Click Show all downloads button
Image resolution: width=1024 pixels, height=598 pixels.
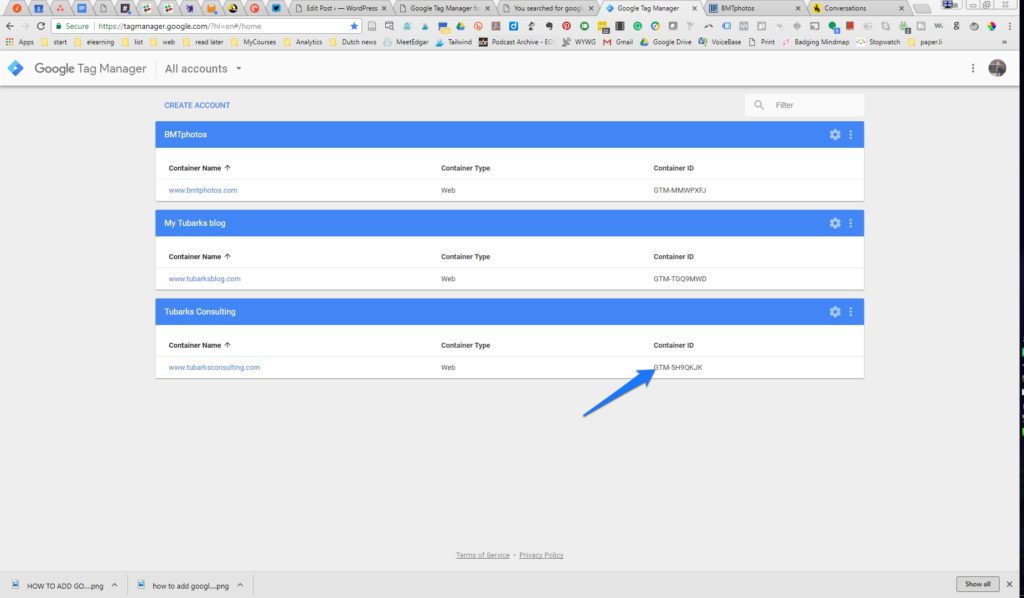coord(977,584)
